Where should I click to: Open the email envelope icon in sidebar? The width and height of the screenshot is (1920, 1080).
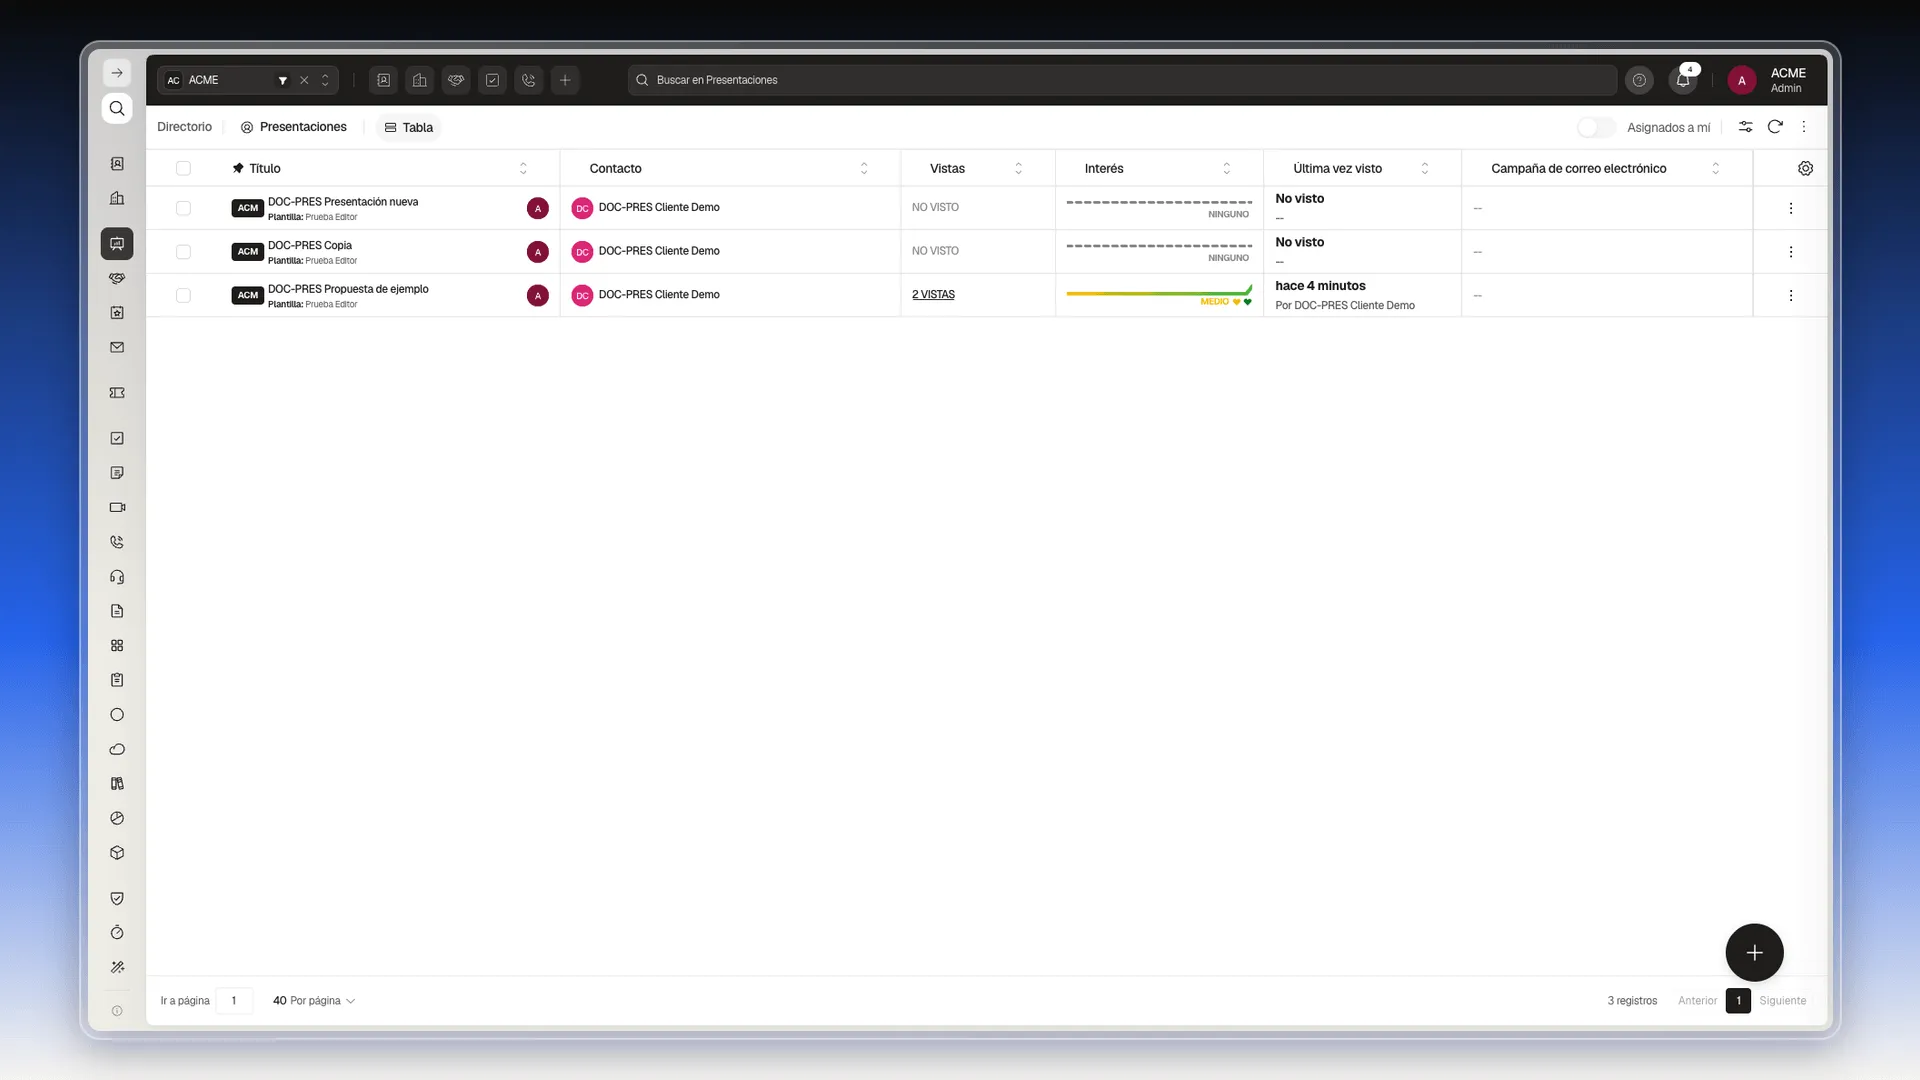(x=117, y=347)
